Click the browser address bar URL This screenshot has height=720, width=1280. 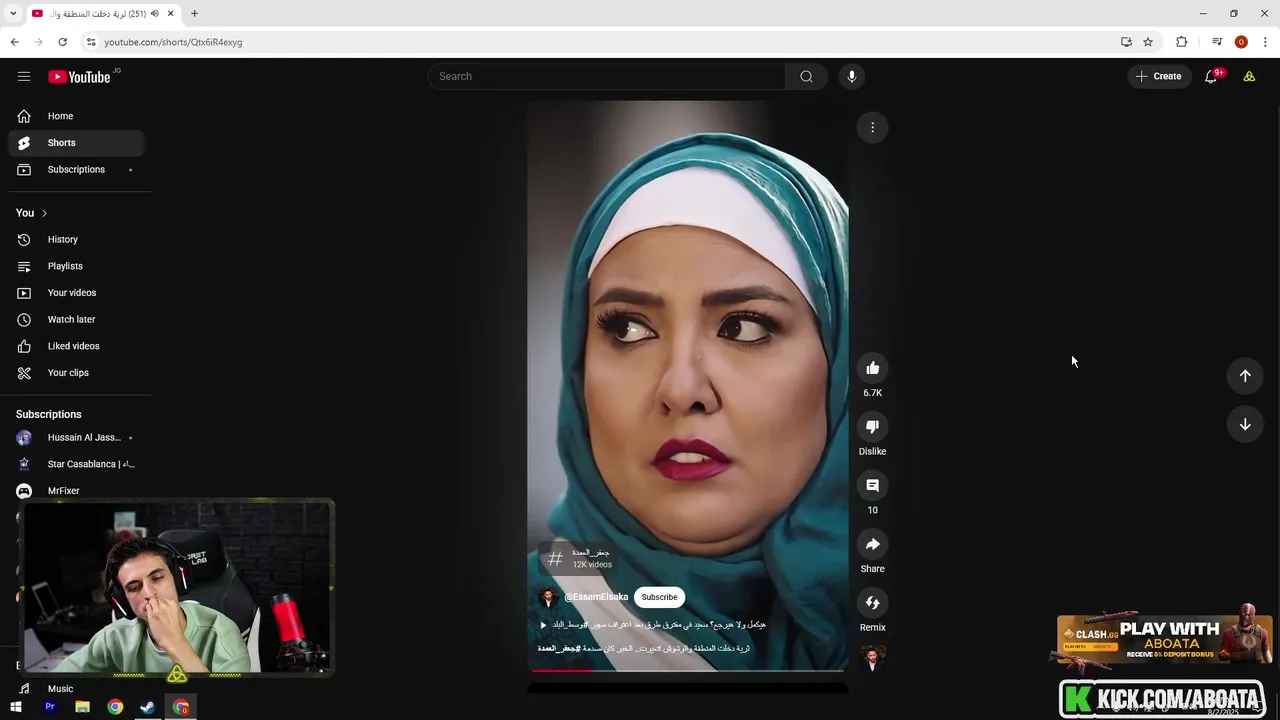coord(173,42)
